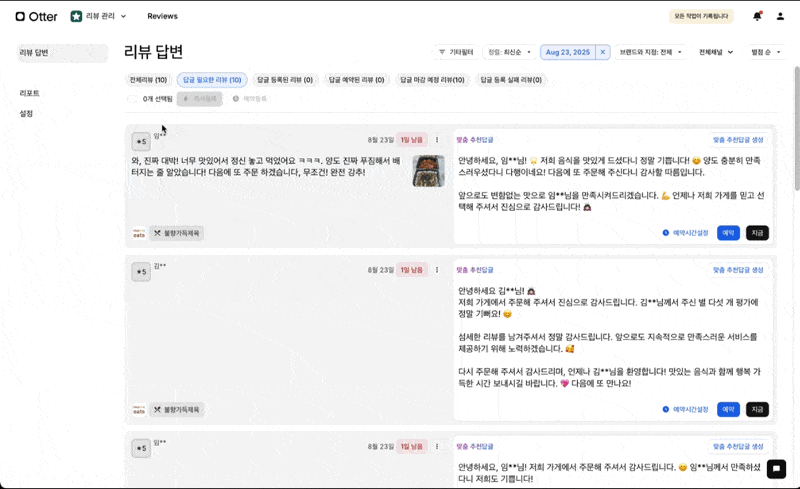Screen dimensions: 800x489
Task: Click blue 예약 button on 김** review
Action: pos(728,409)
